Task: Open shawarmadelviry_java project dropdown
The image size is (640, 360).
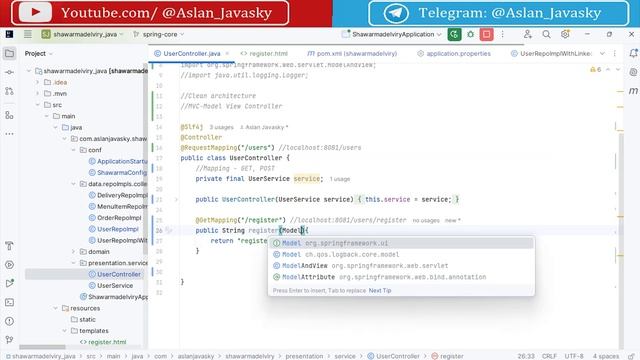Action: click(x=82, y=34)
